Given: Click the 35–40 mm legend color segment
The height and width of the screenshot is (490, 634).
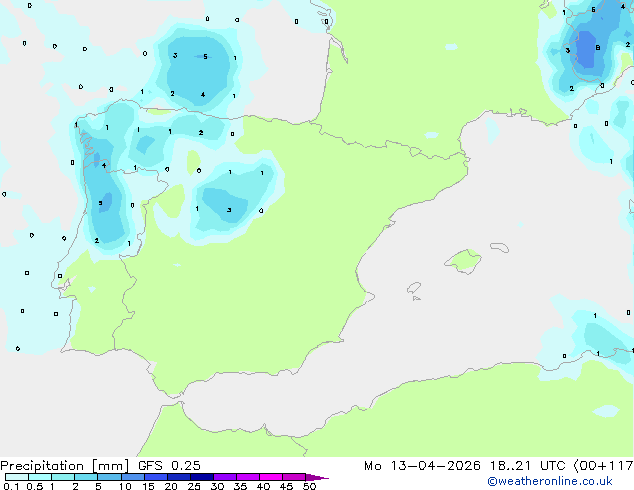Looking at the screenshot, I should pos(248,477).
